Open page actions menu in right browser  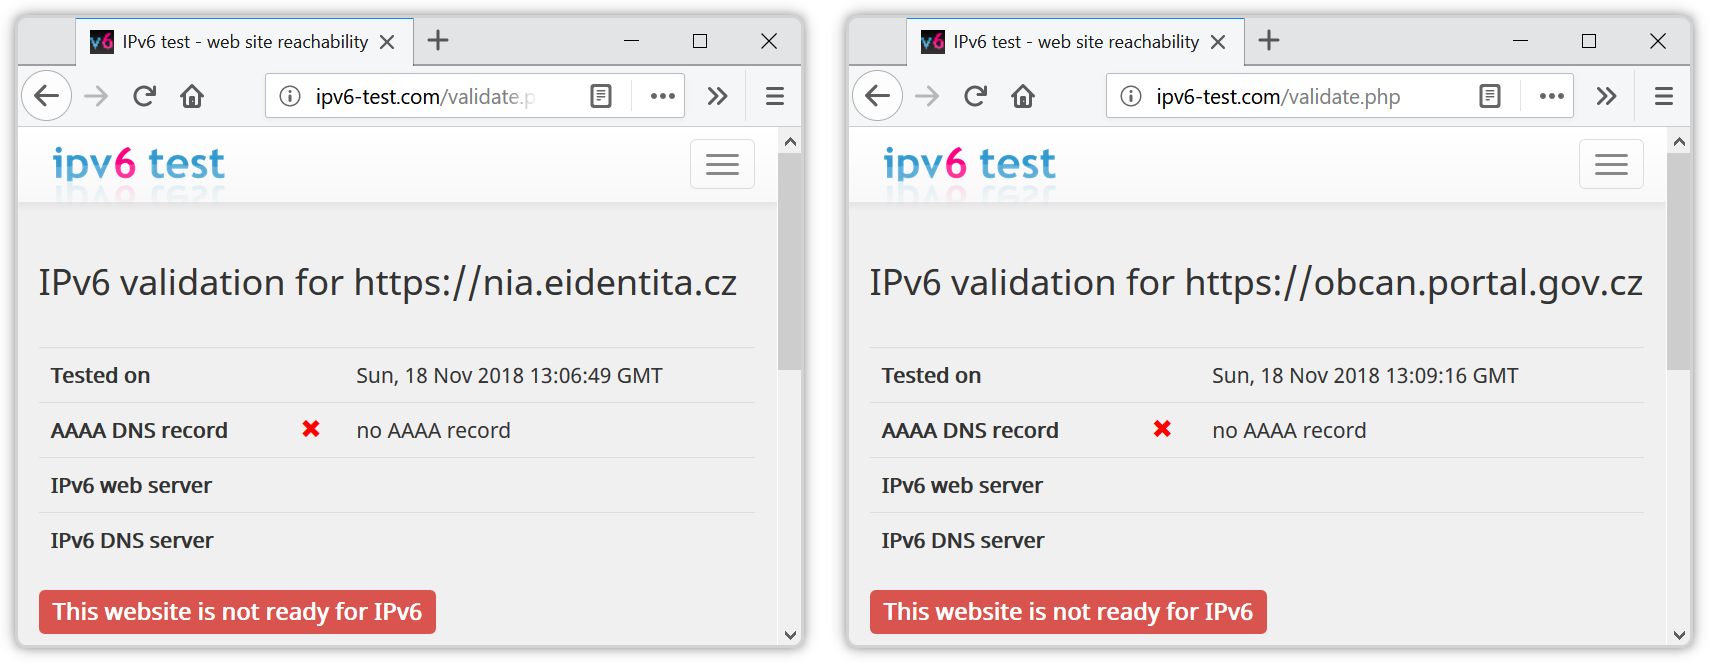coord(1551,96)
